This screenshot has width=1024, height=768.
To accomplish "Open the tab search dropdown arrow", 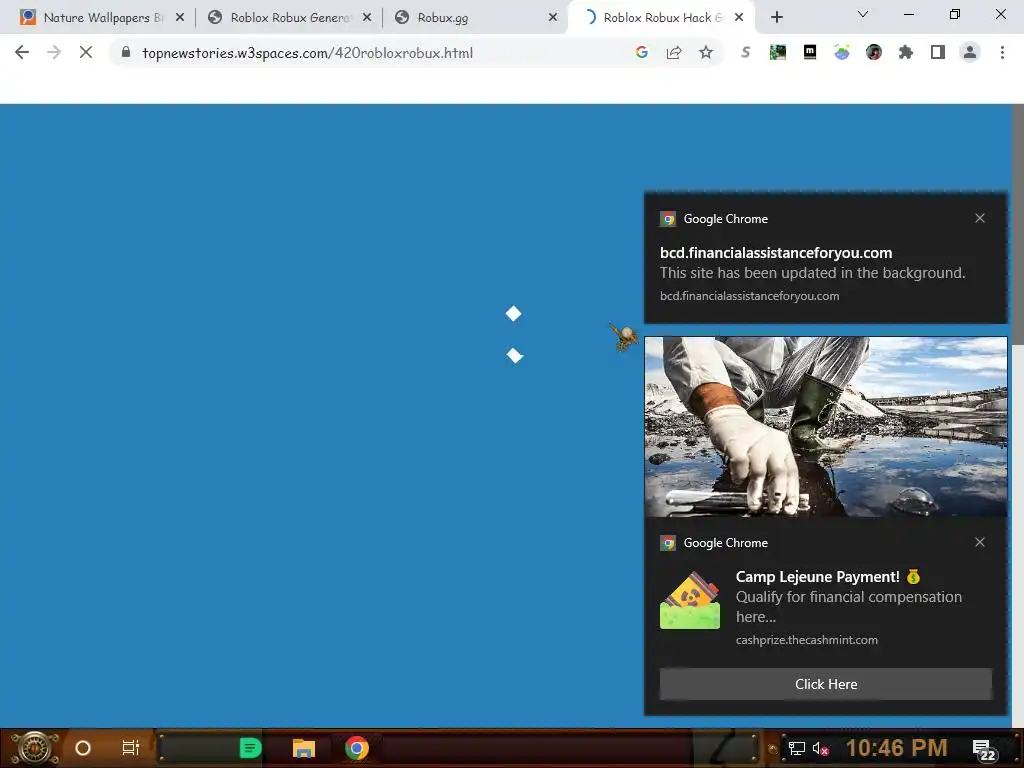I will pyautogui.click(x=863, y=14).
